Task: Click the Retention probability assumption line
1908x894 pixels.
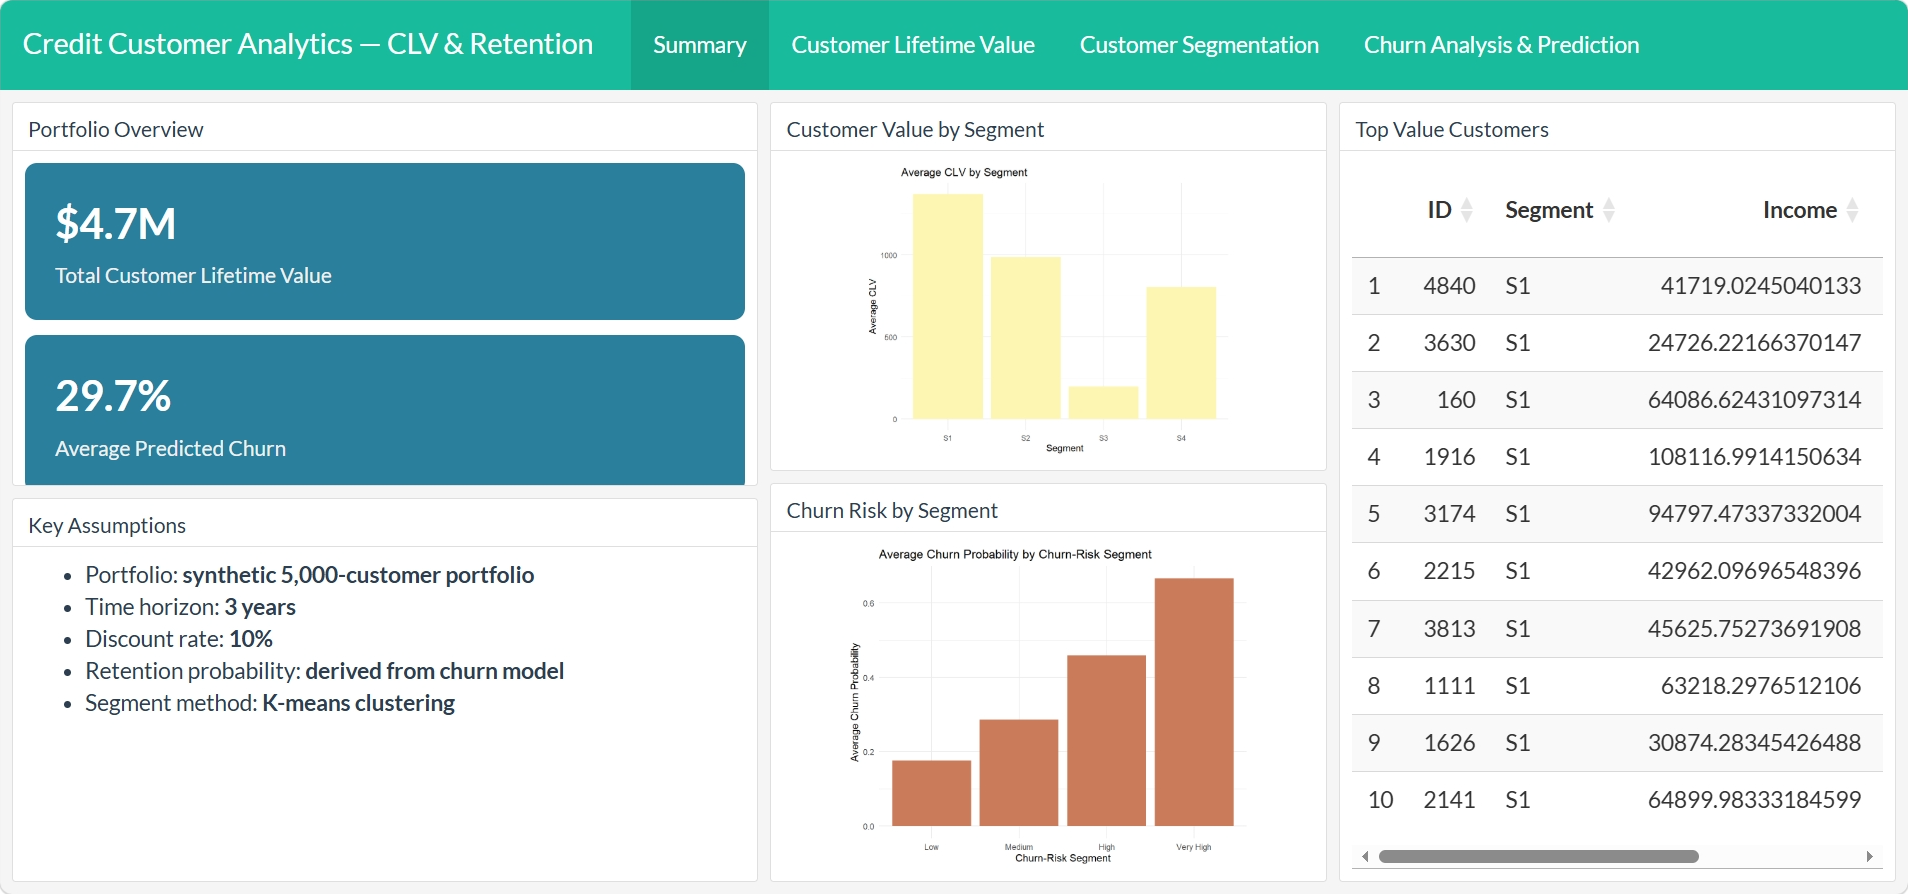Action: (x=325, y=671)
